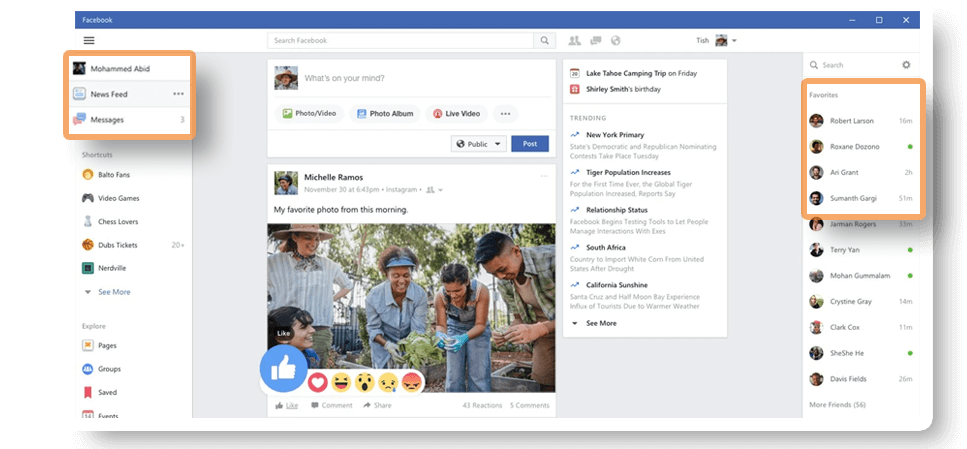Image resolution: width=967 pixels, height=449 pixels.
Task: Click the Photo/Video button
Action: click(310, 113)
